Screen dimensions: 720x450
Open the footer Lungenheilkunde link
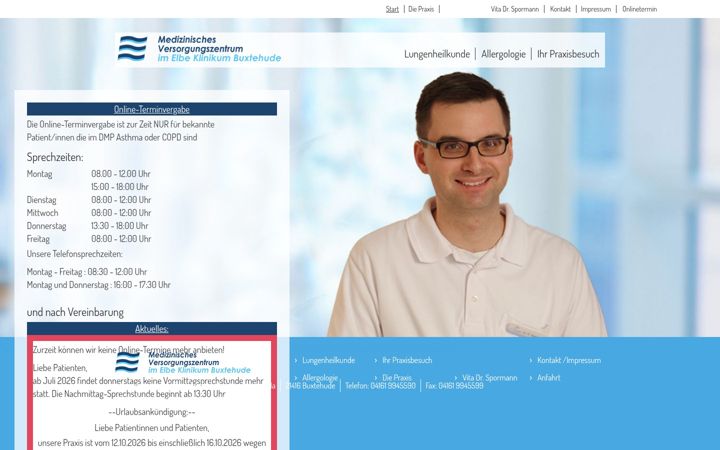point(328,360)
